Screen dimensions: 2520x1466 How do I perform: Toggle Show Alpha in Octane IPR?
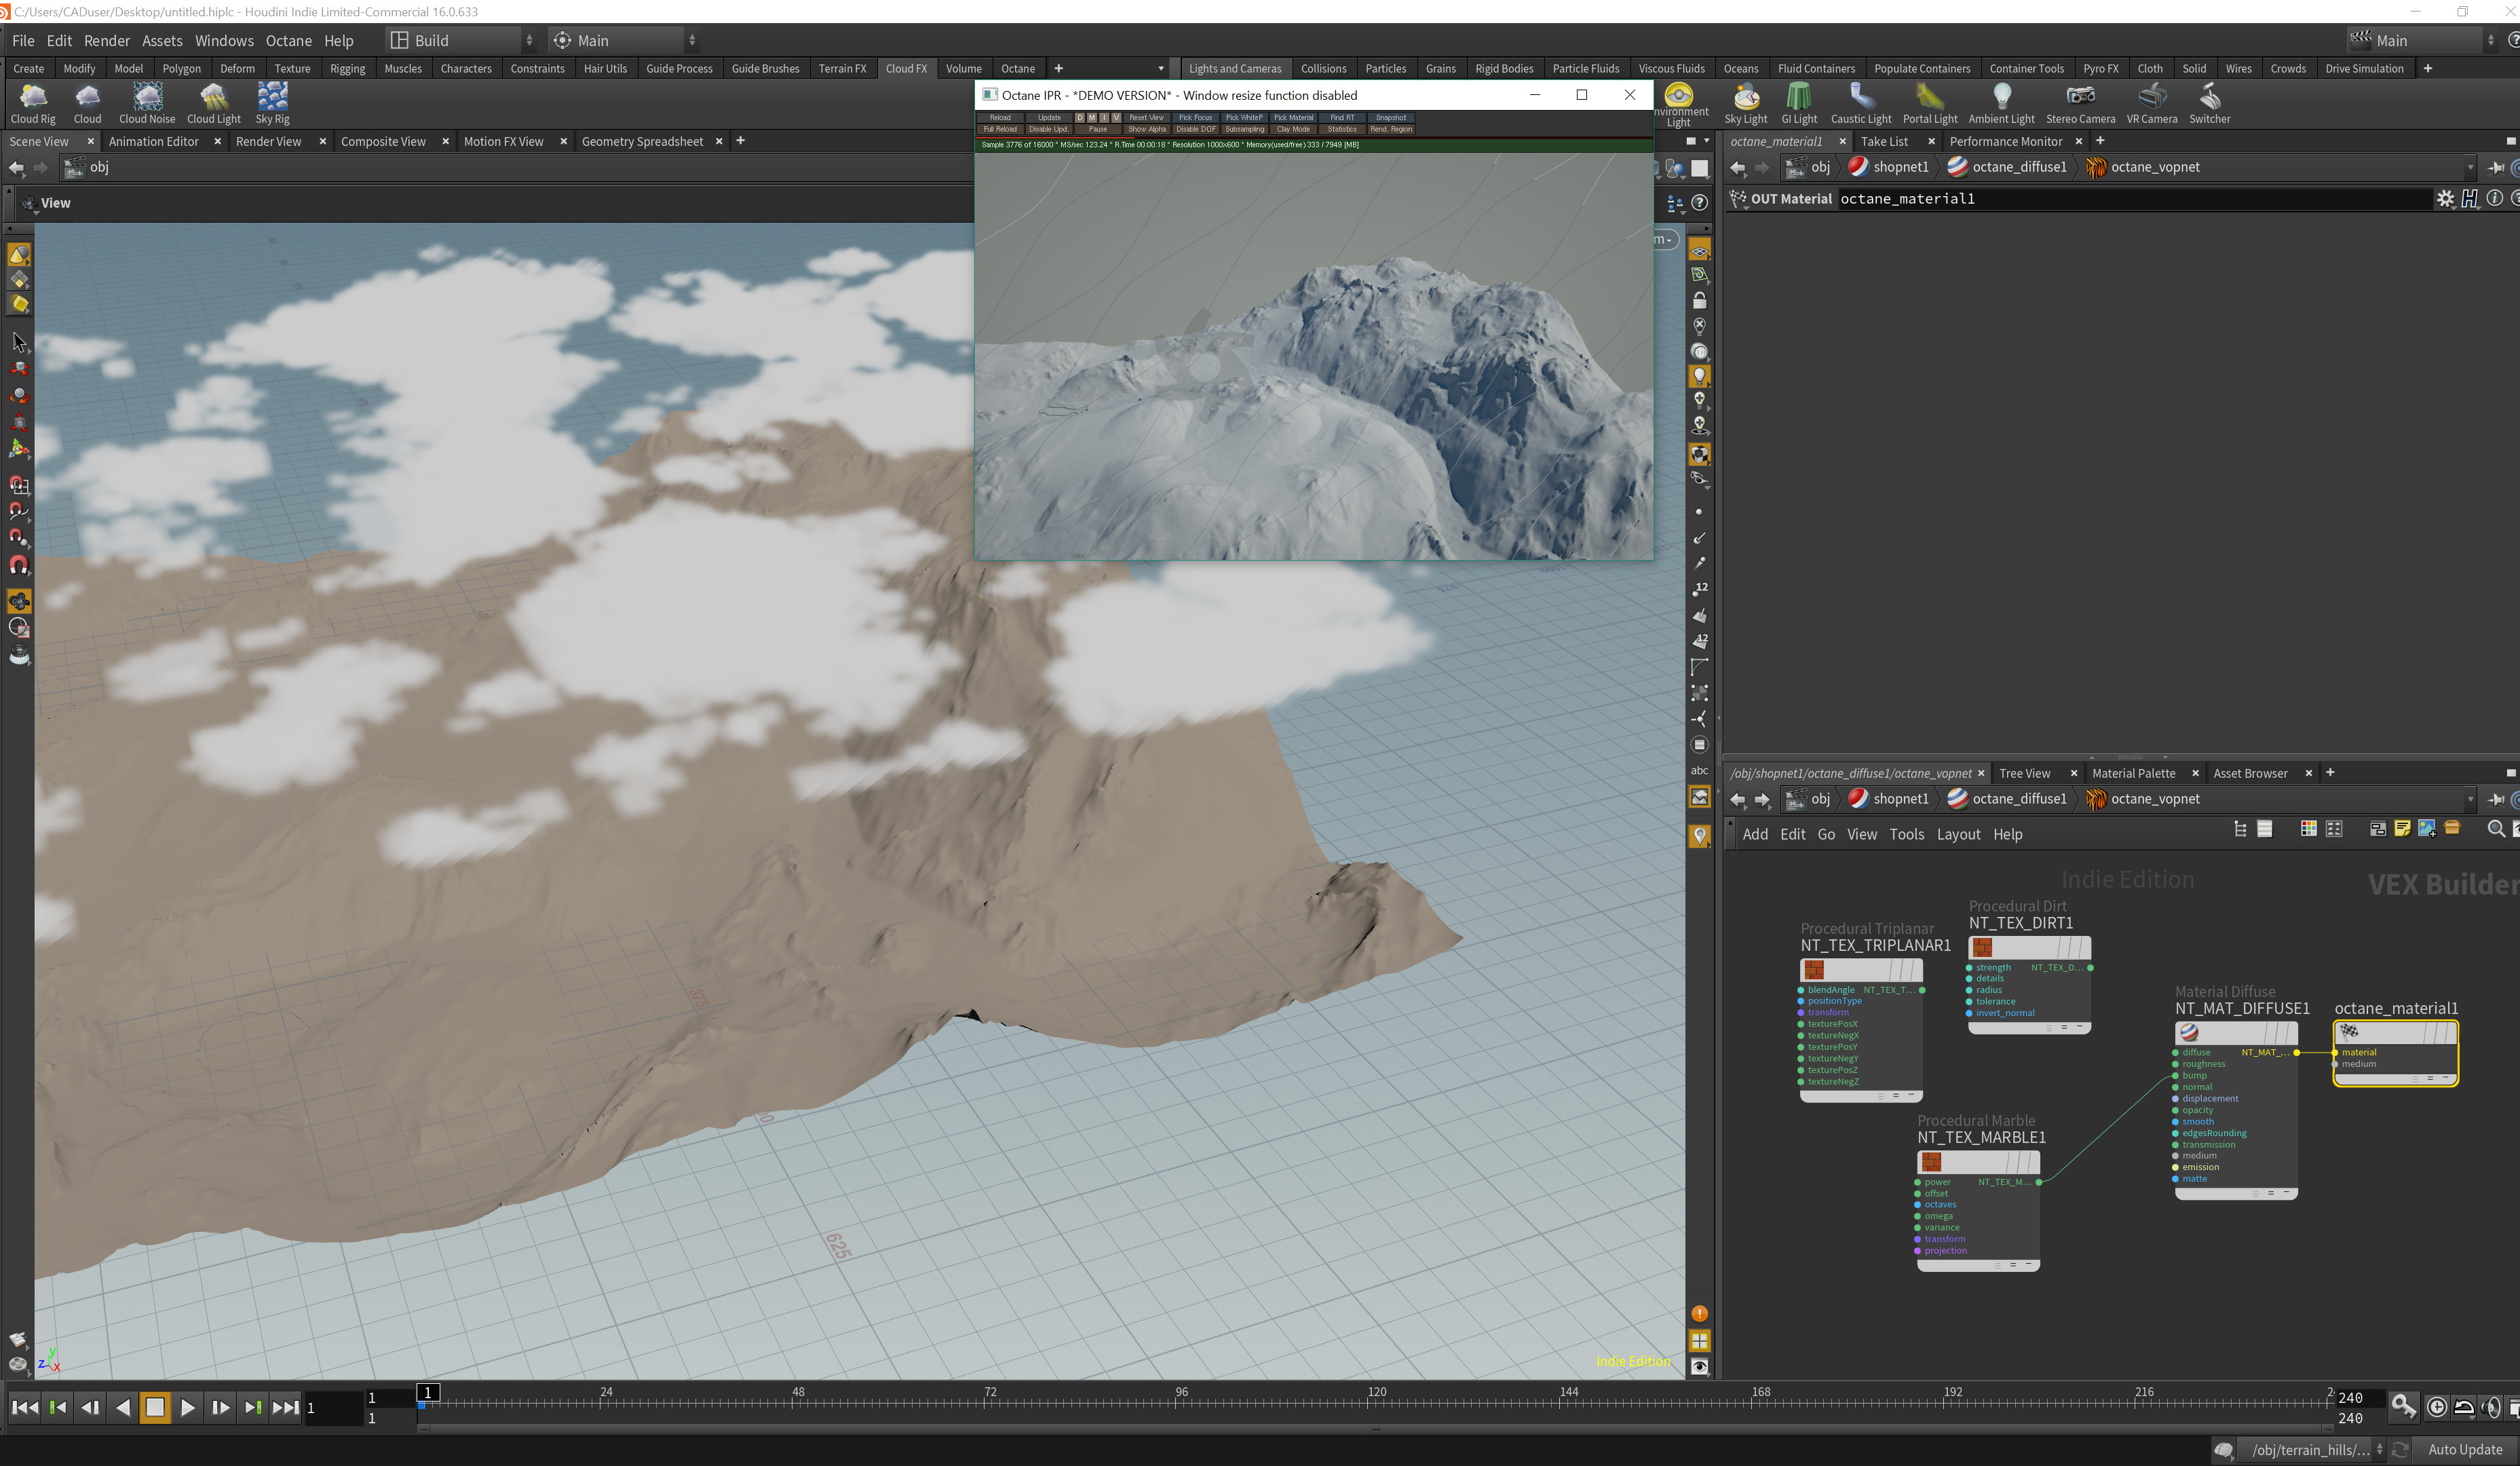(1147, 129)
